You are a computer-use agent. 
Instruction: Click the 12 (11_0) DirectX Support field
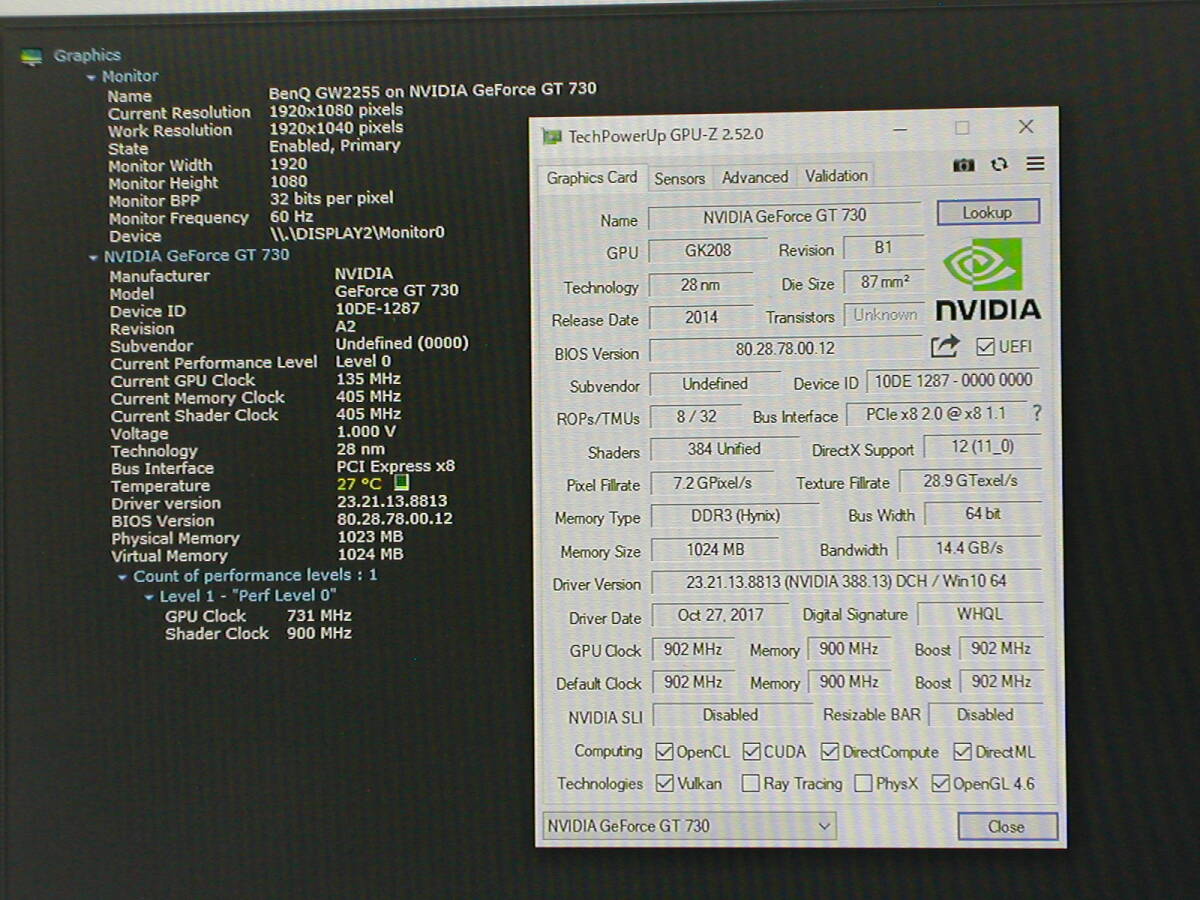pyautogui.click(x=982, y=448)
